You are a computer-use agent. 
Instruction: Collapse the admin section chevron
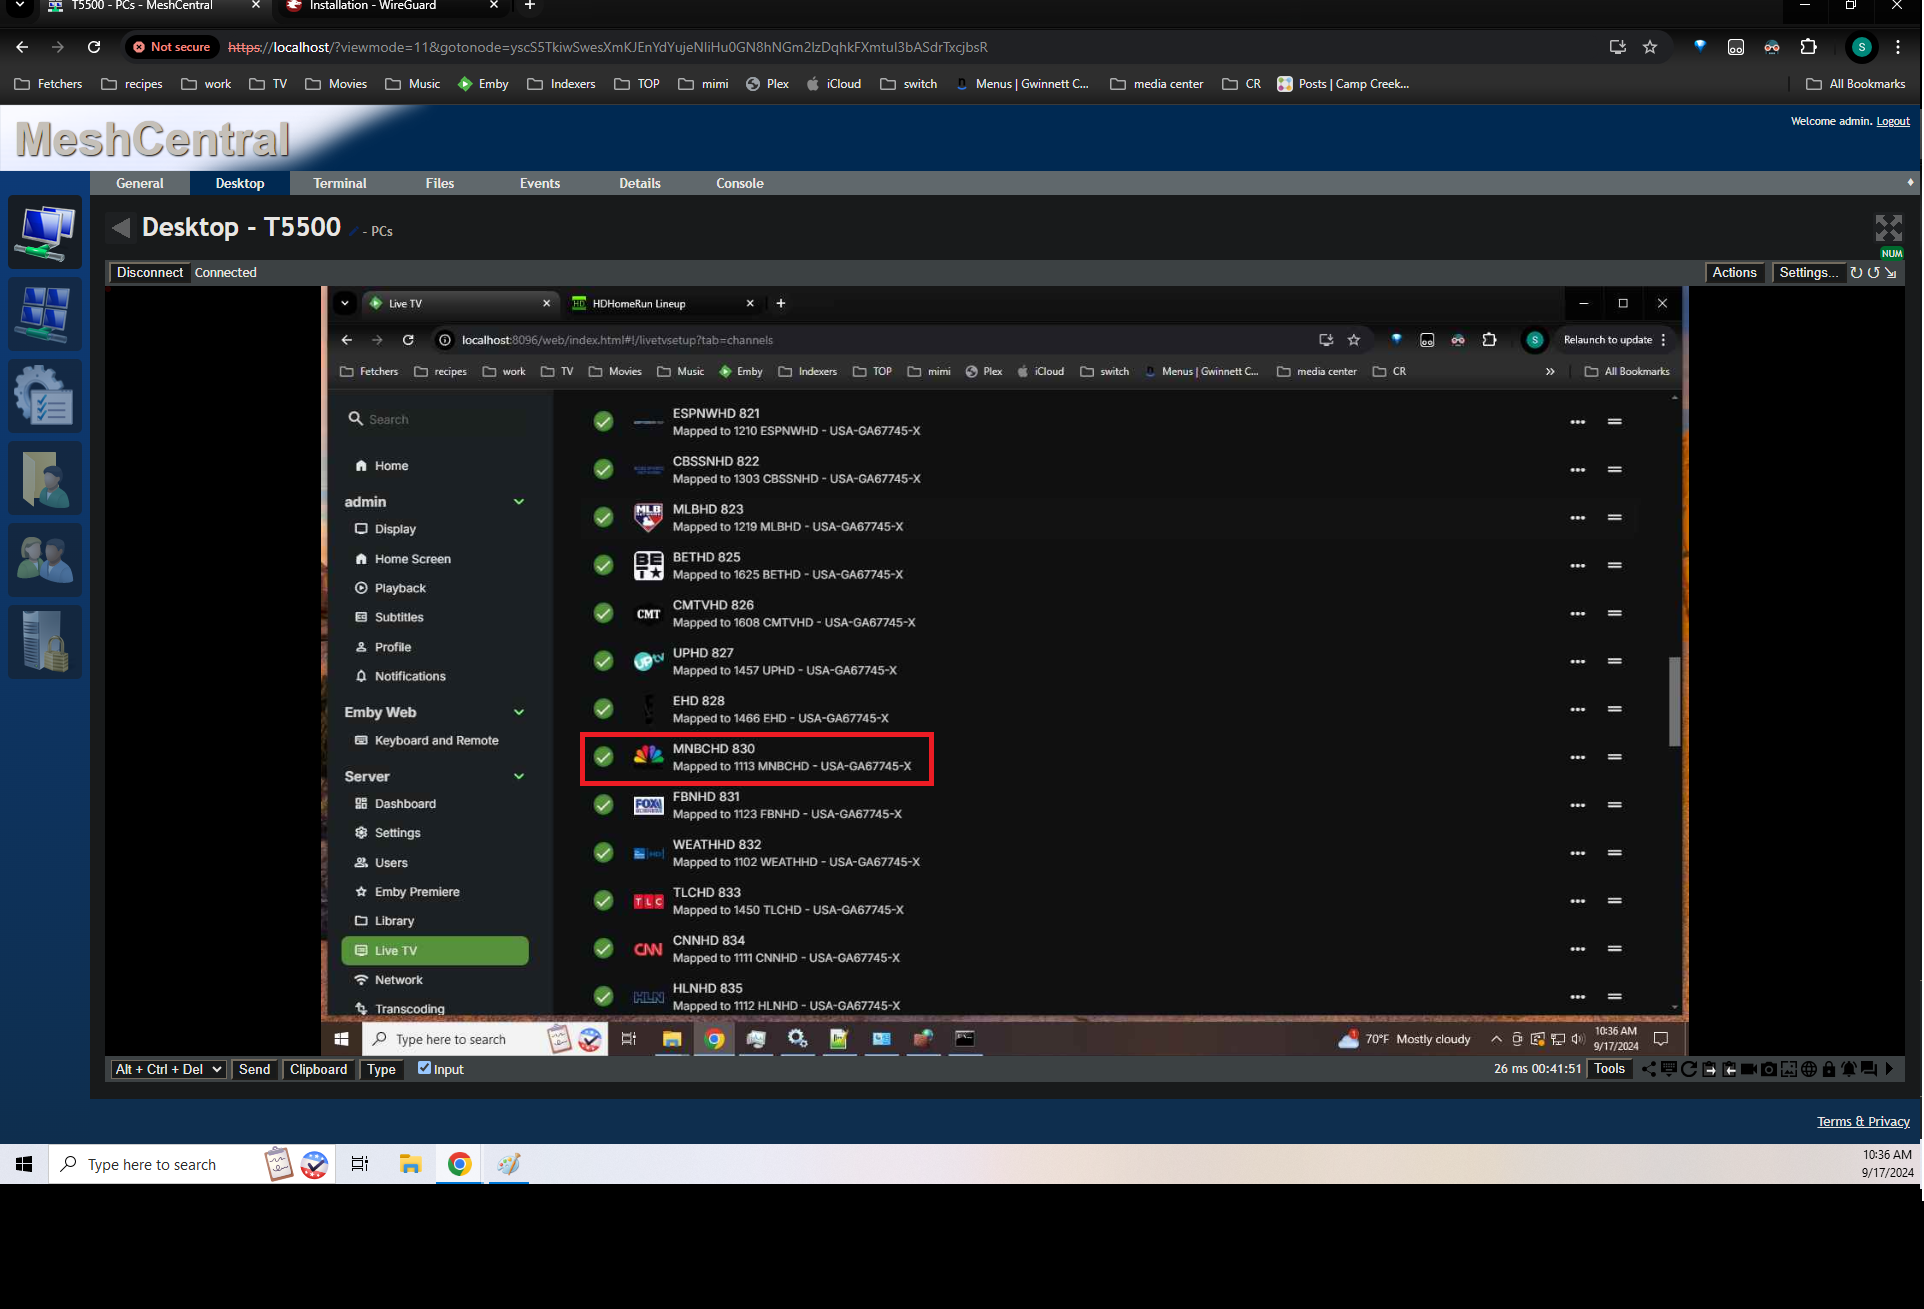point(519,502)
